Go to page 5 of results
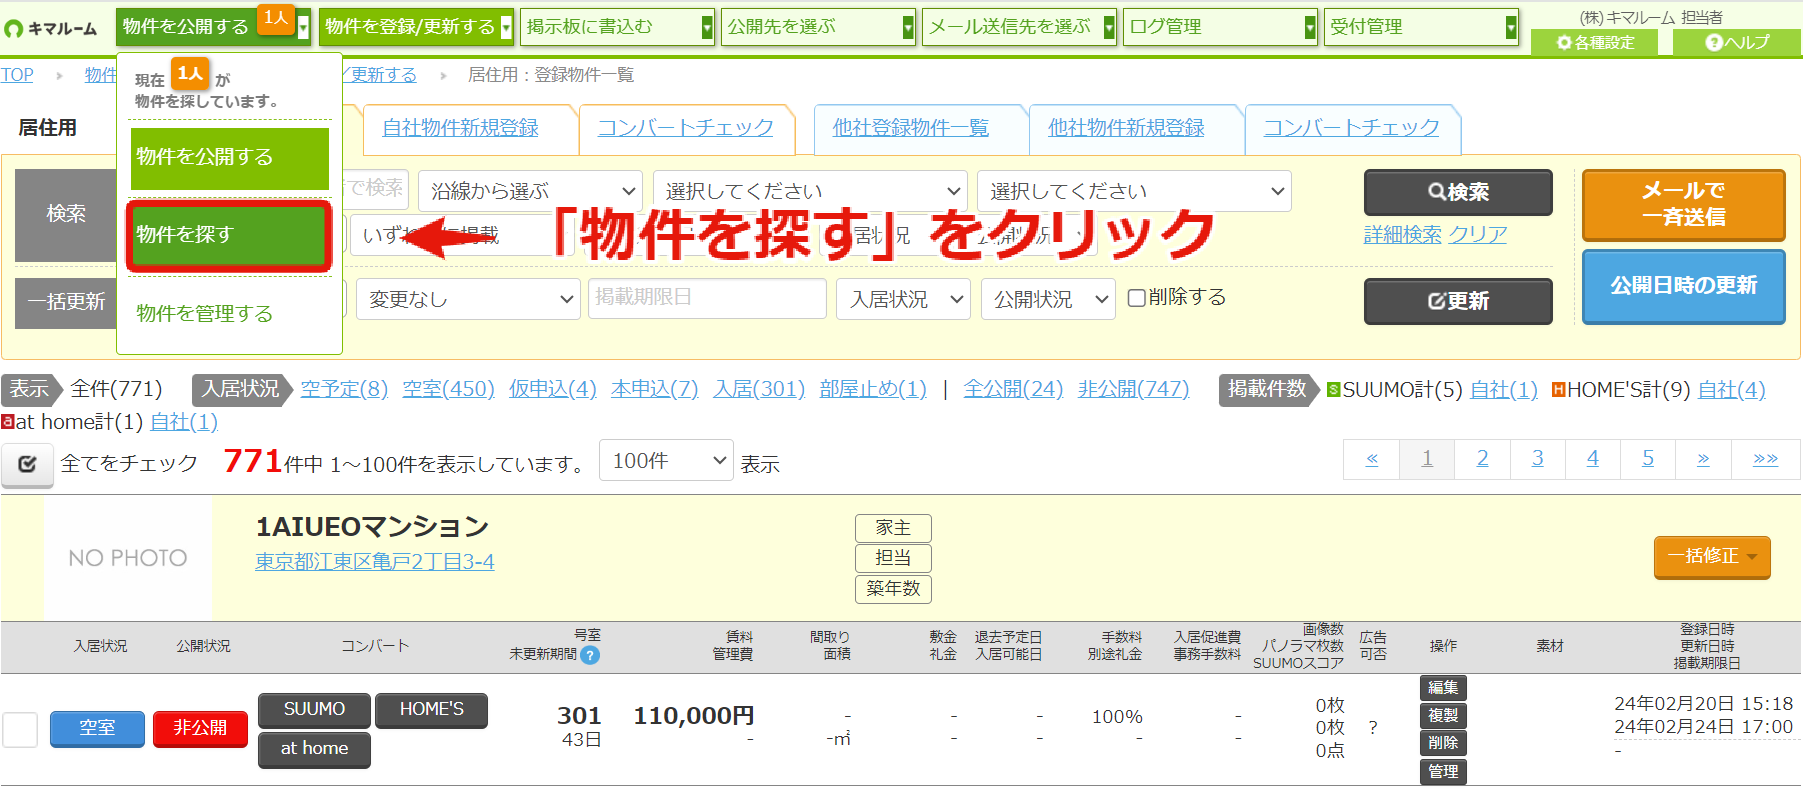1803x812 pixels. pyautogui.click(x=1647, y=459)
